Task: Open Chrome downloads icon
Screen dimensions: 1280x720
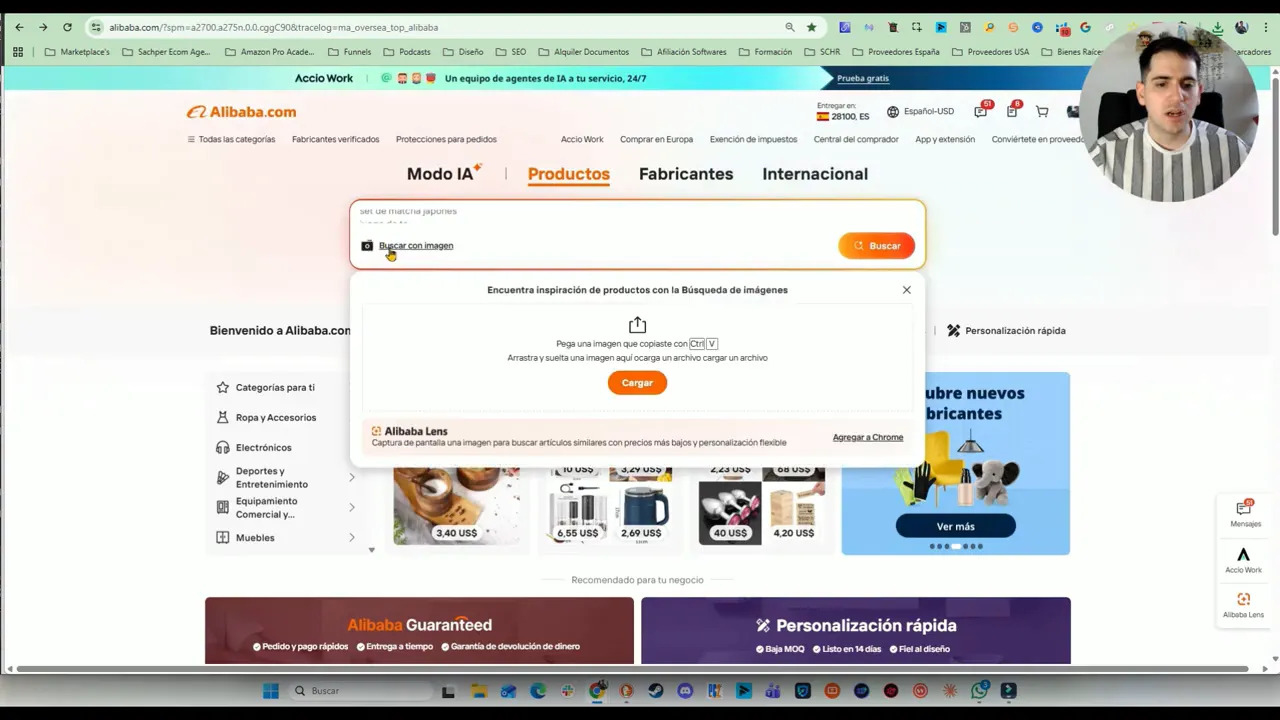Action: [x=1218, y=27]
